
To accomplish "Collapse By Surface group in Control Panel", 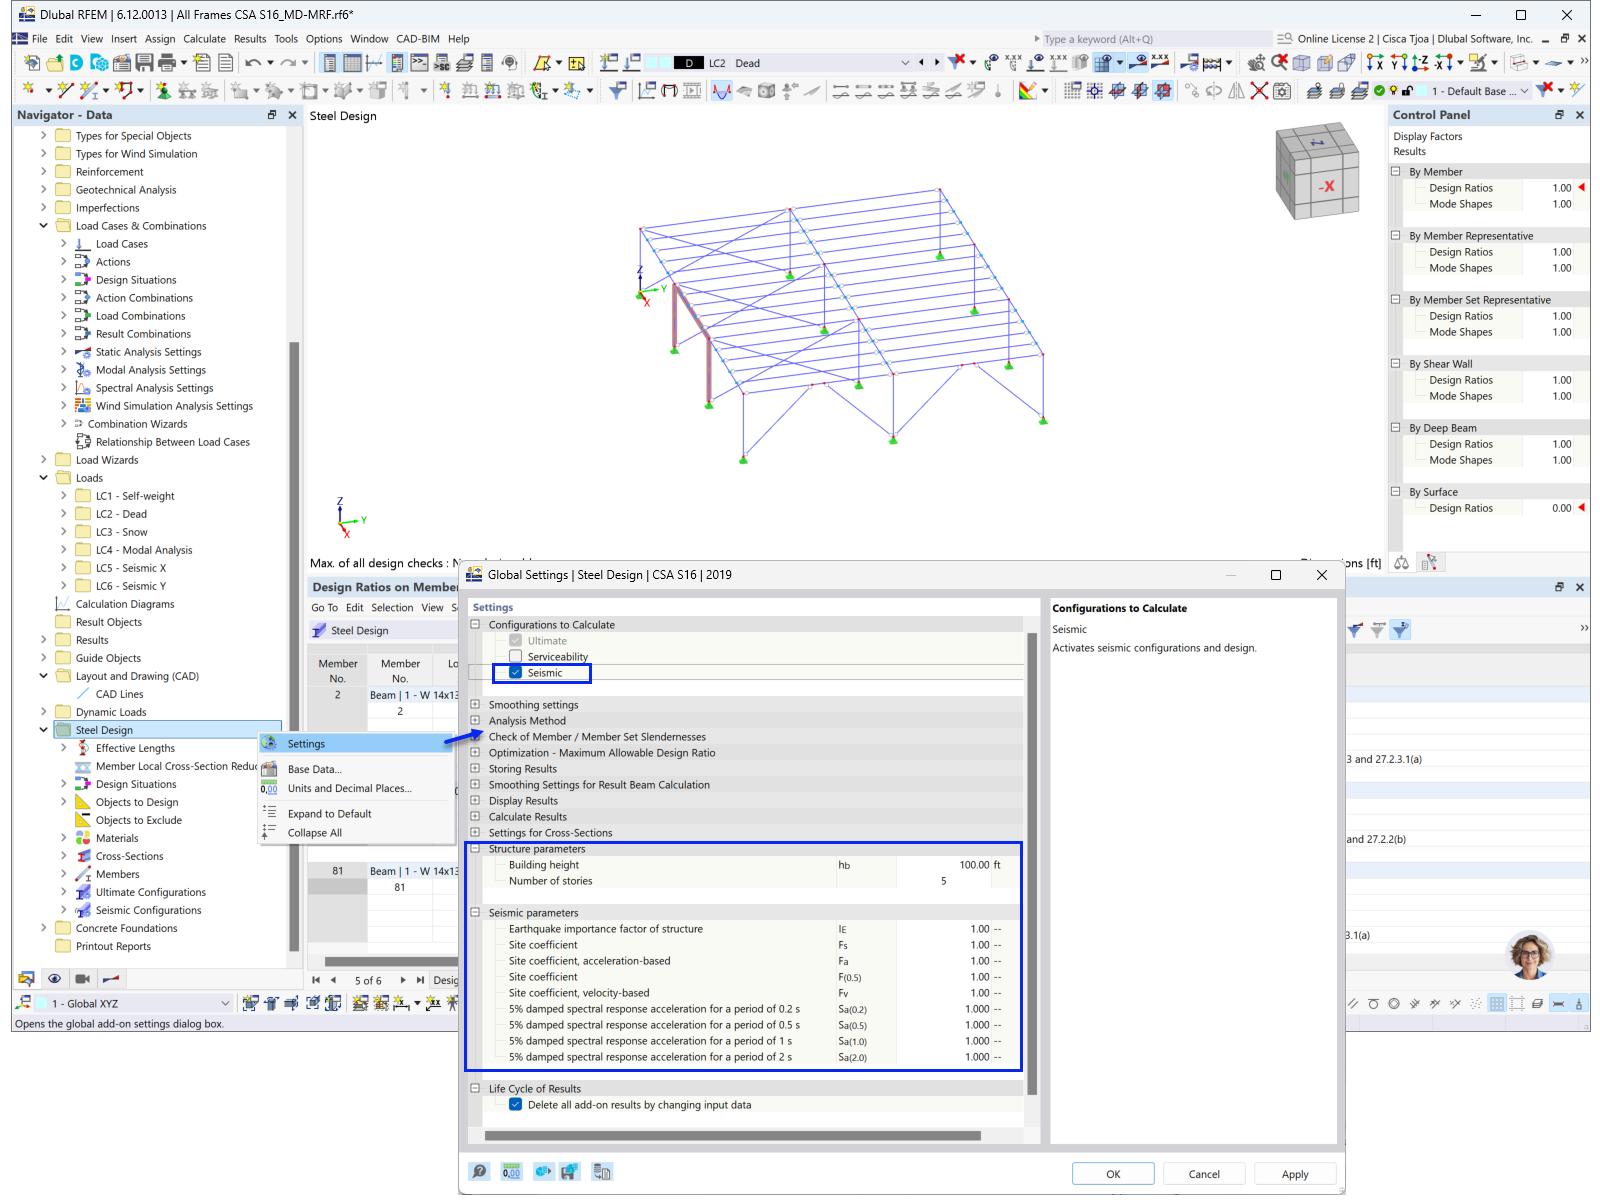I will [1396, 492].
